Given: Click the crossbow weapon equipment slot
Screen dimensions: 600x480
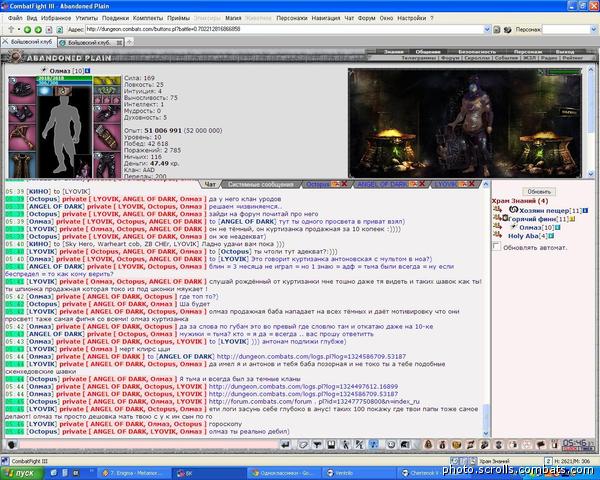Looking at the screenshot, I should point(22,137).
